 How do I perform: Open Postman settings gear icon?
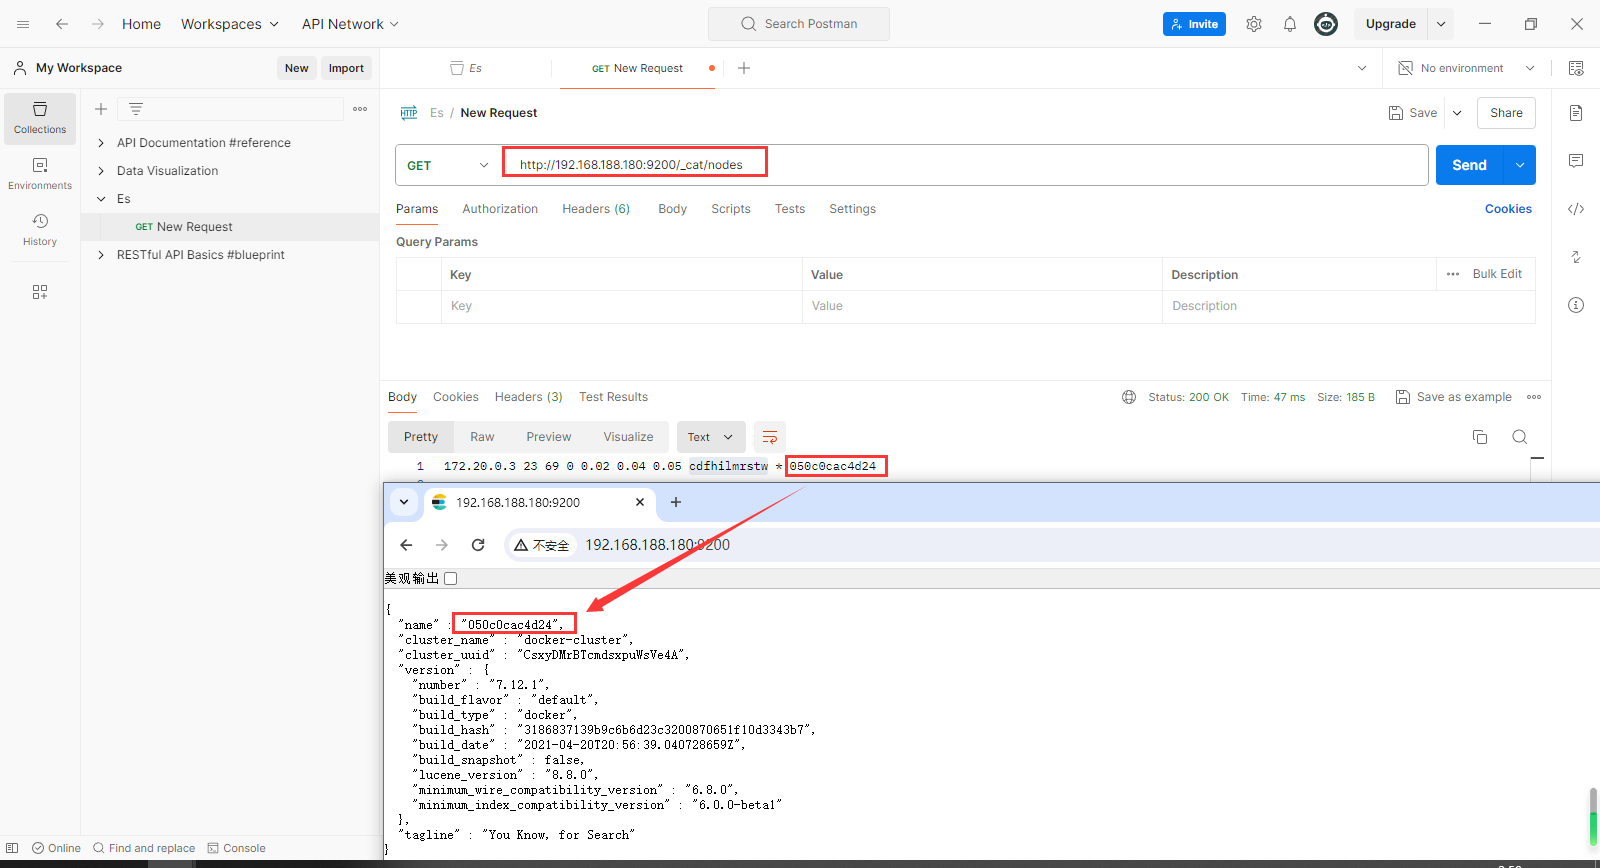click(1254, 24)
